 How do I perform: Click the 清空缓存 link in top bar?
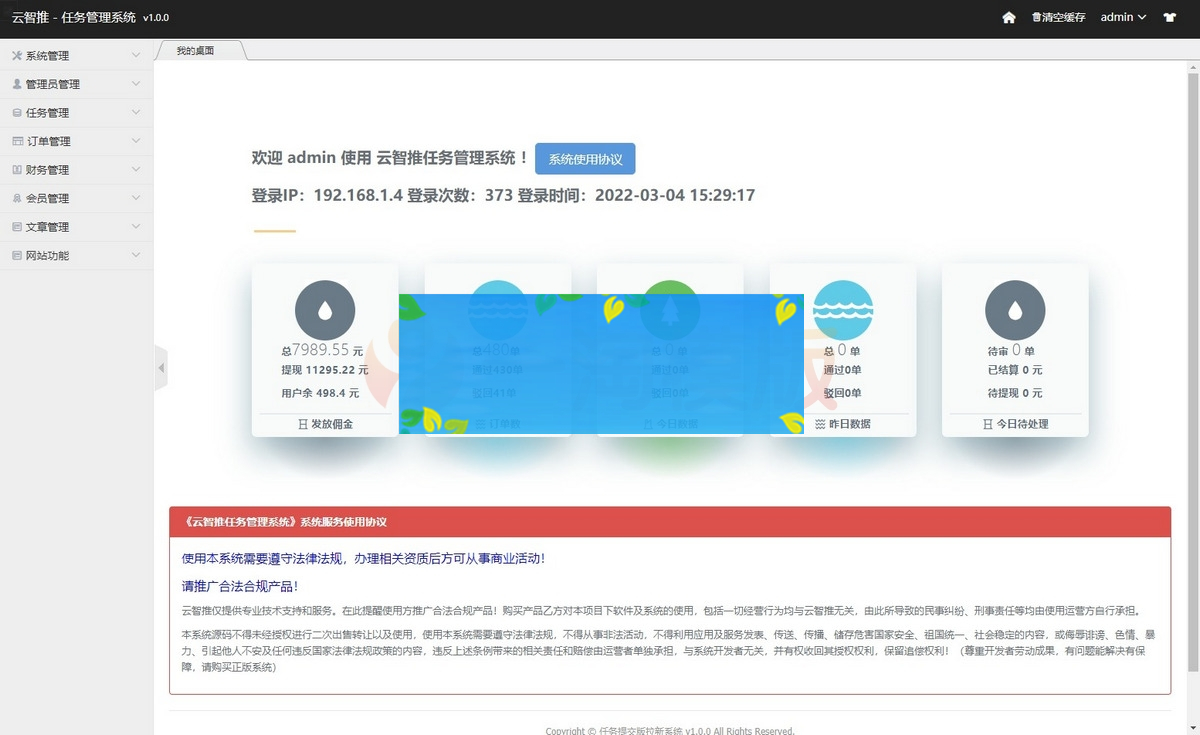click(x=1058, y=17)
